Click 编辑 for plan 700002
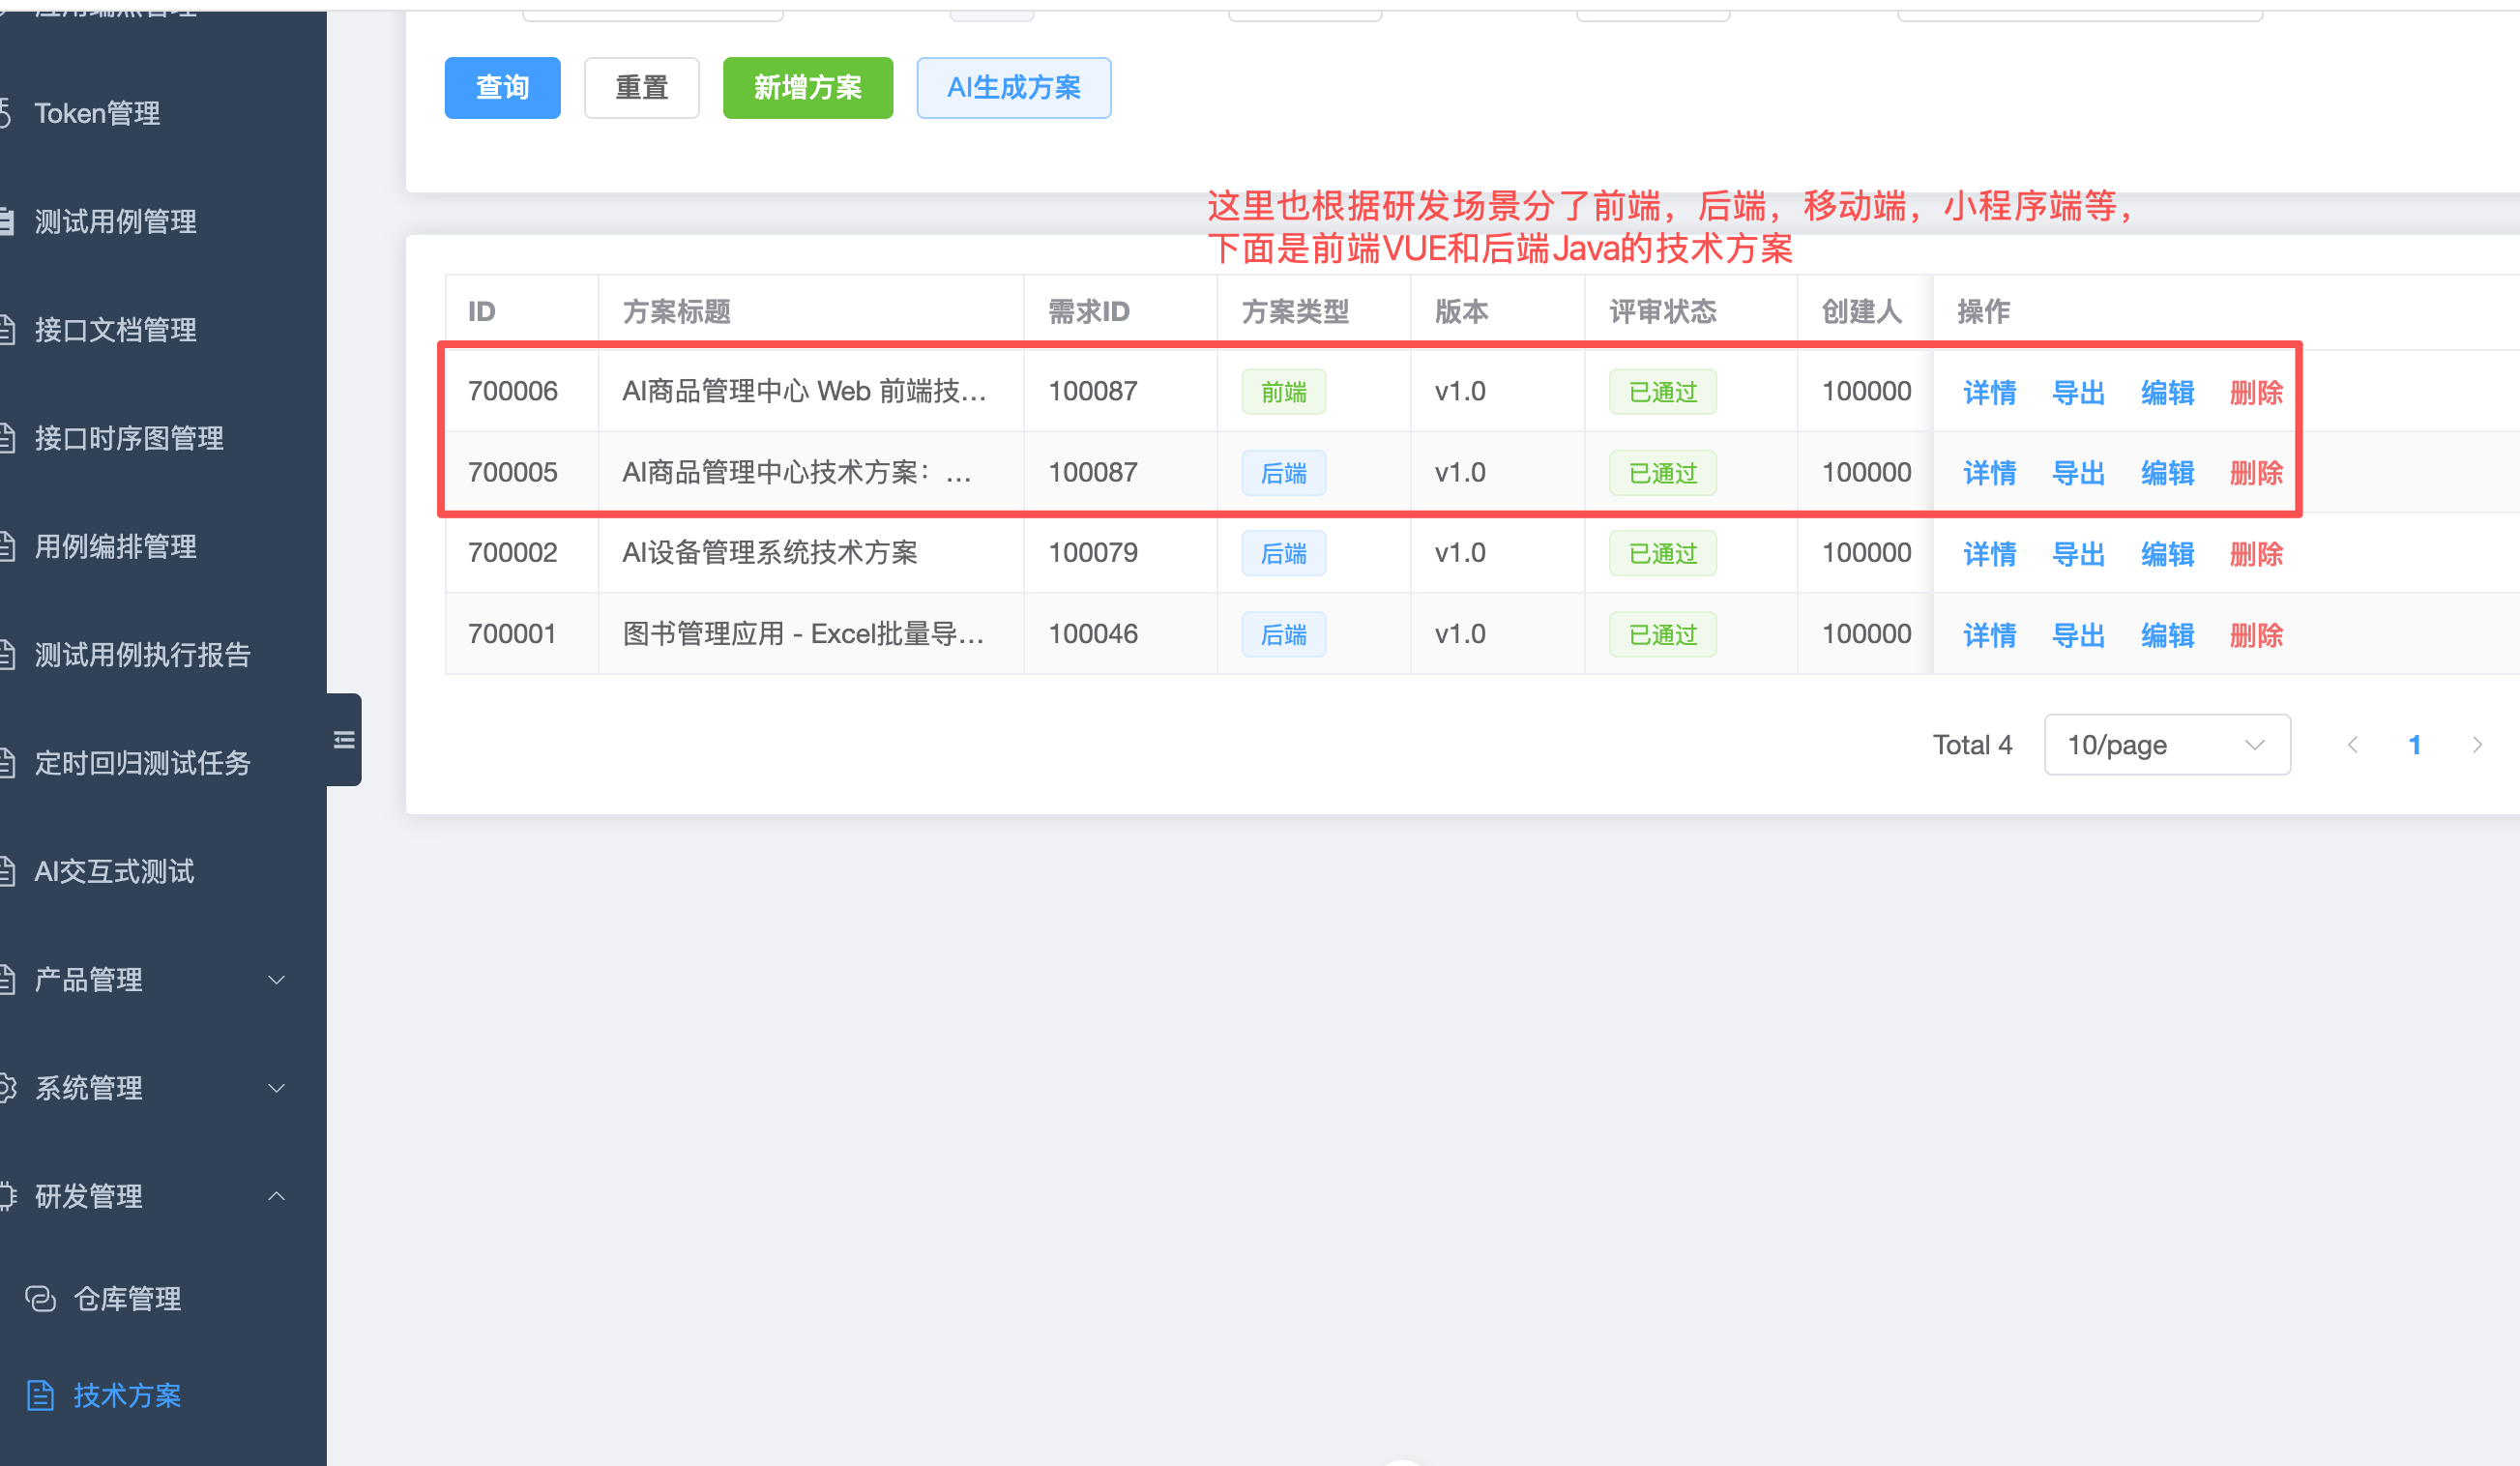The image size is (2520, 1466). (x=2168, y=554)
